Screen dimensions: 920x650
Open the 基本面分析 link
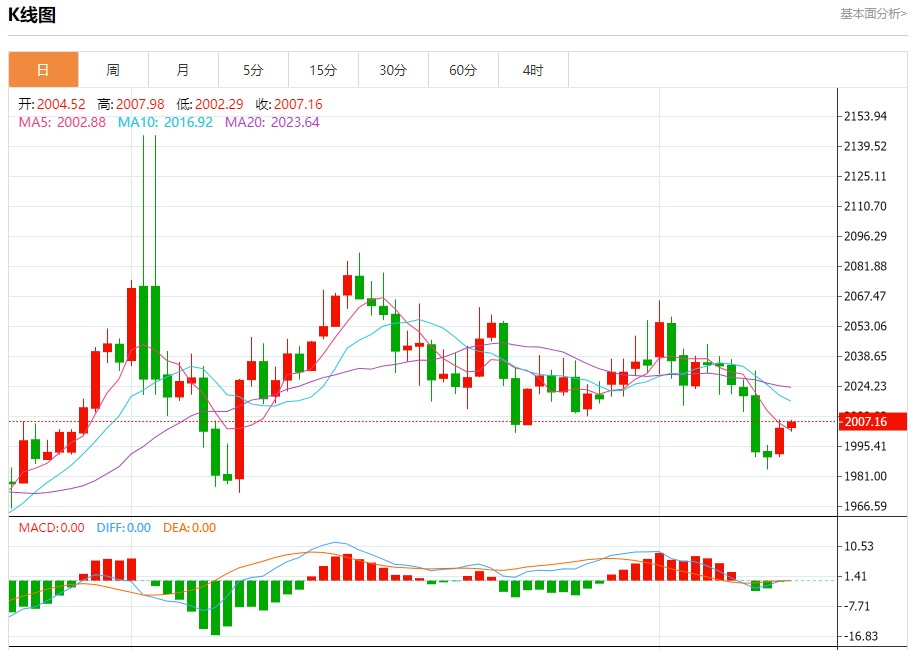(873, 13)
